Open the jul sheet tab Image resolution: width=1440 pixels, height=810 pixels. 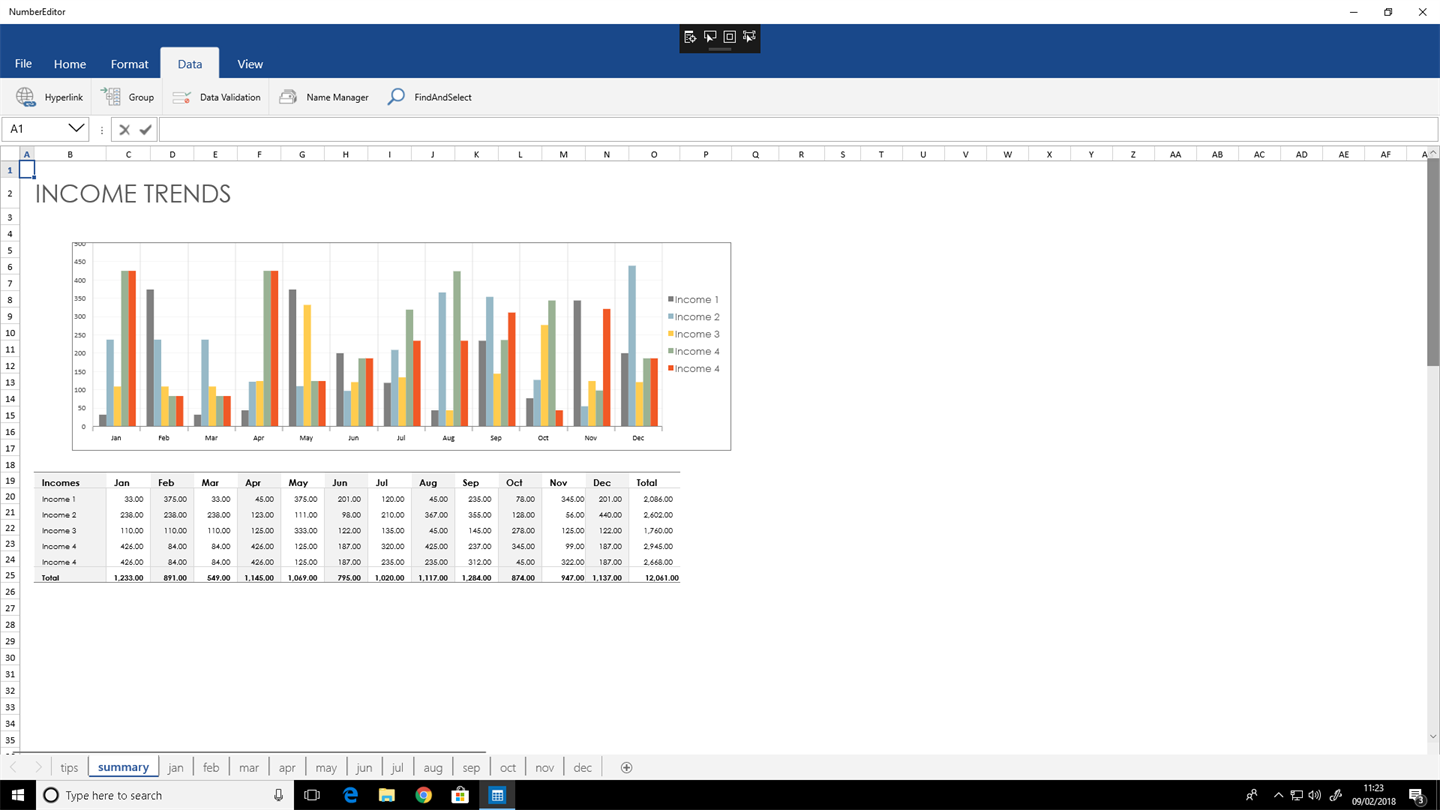[x=397, y=768]
